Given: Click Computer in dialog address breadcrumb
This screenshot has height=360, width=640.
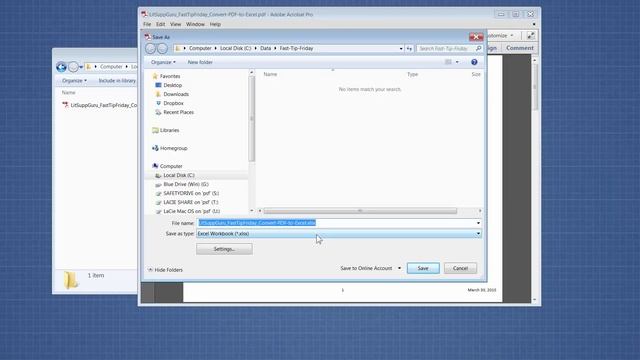Looking at the screenshot, I should point(200,48).
